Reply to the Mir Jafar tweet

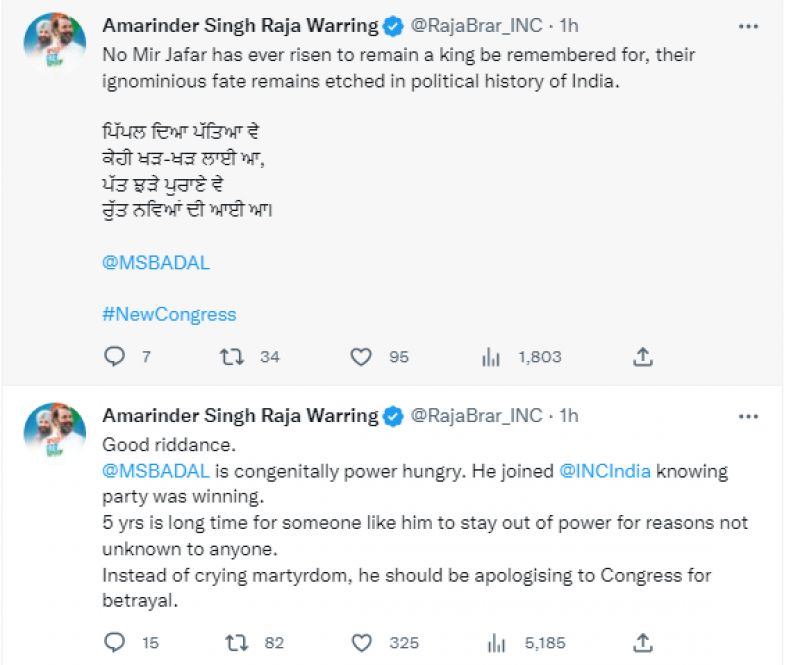pyautogui.click(x=116, y=356)
